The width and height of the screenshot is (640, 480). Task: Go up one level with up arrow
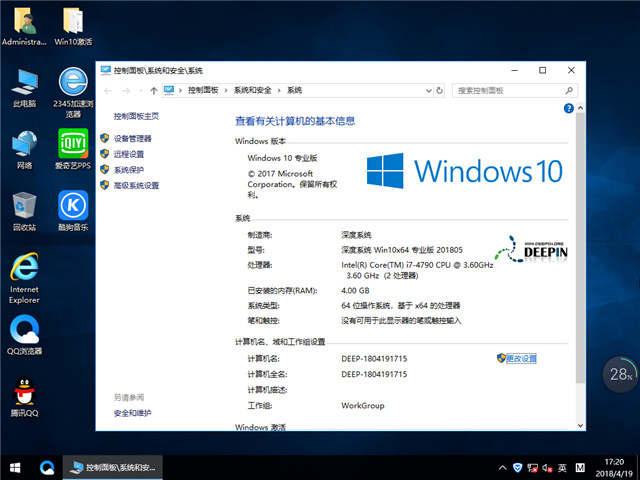pos(153,91)
